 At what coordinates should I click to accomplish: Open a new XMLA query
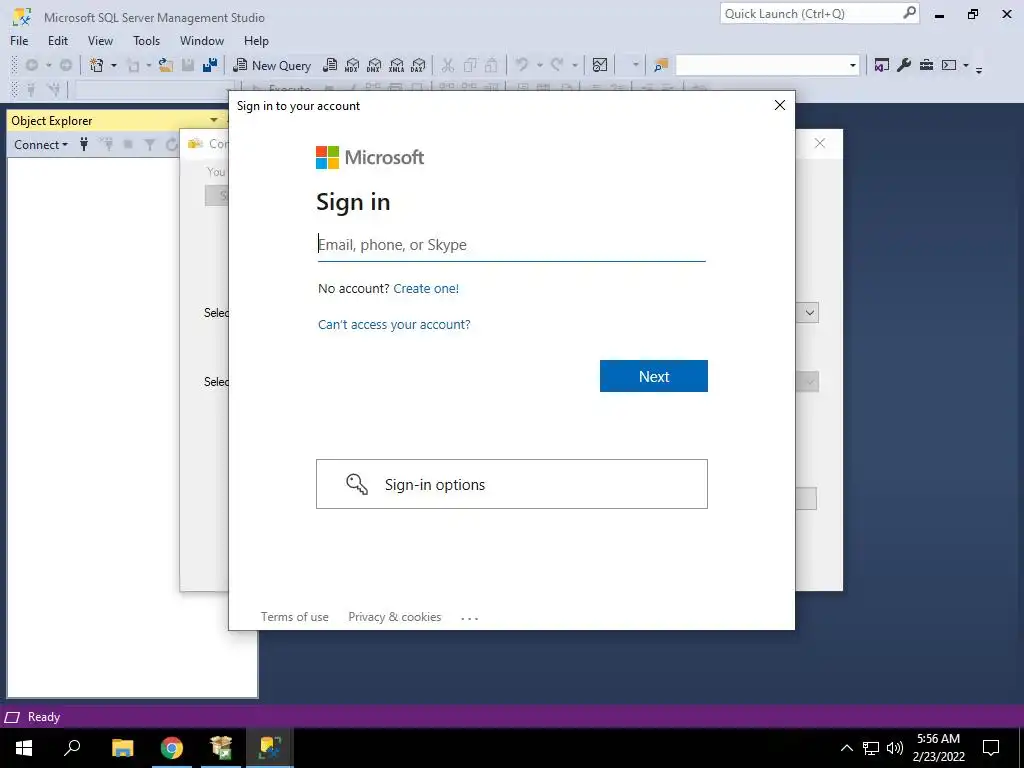(x=396, y=65)
